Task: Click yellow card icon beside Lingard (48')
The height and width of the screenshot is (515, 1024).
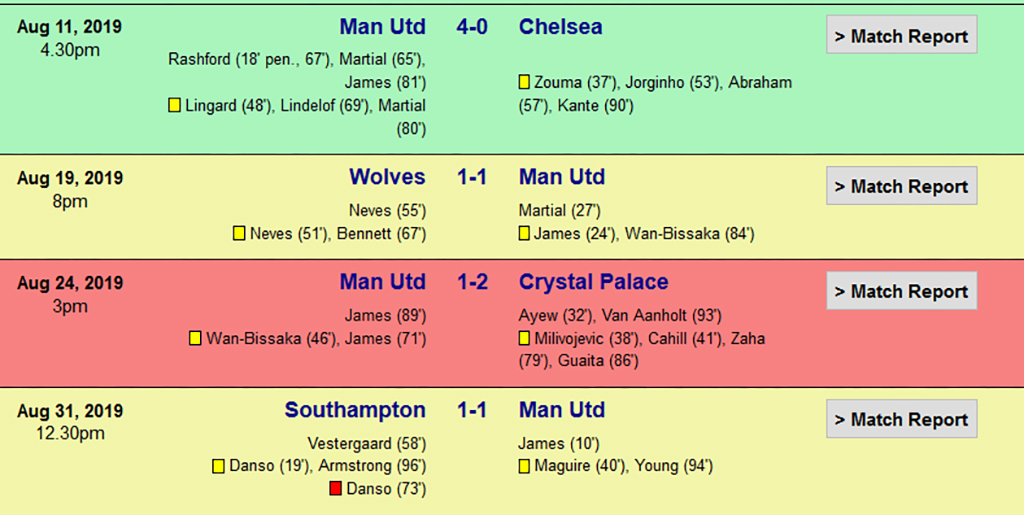Action: click(x=174, y=105)
